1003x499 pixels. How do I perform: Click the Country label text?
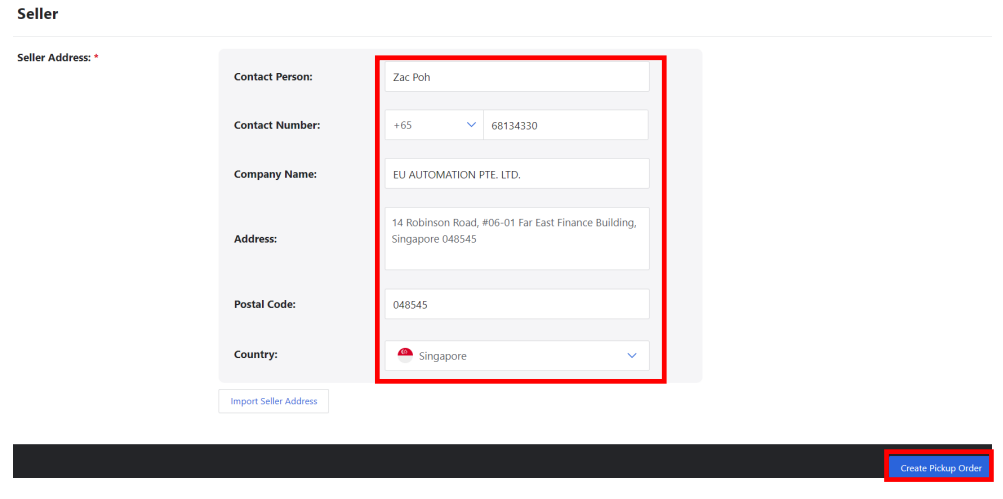pyautogui.click(x=256, y=354)
